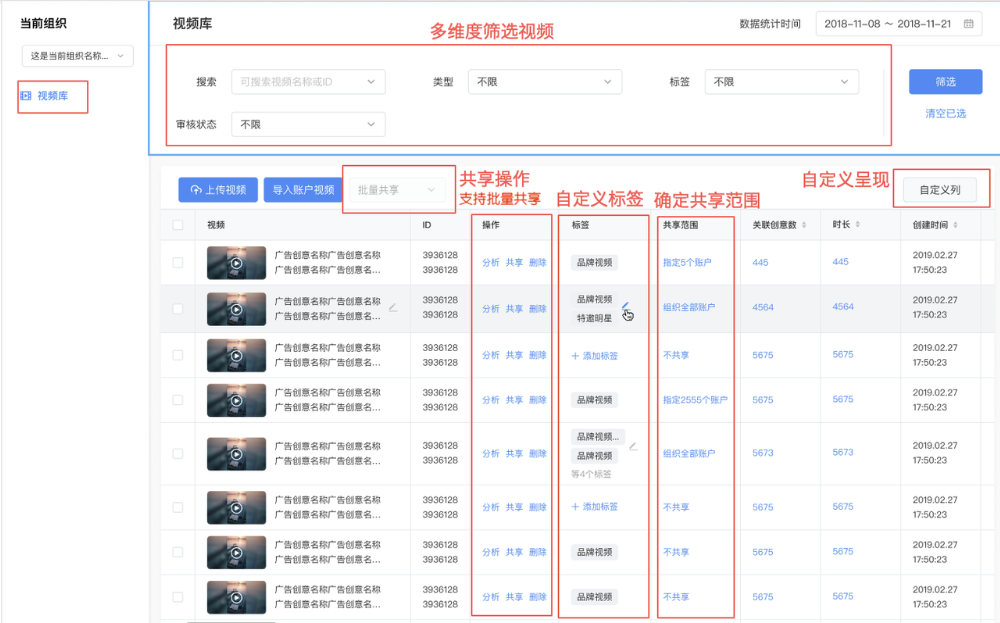Viewport: 1000px width, 623px height.
Task: Click the 上传视频 button
Action: [218, 190]
